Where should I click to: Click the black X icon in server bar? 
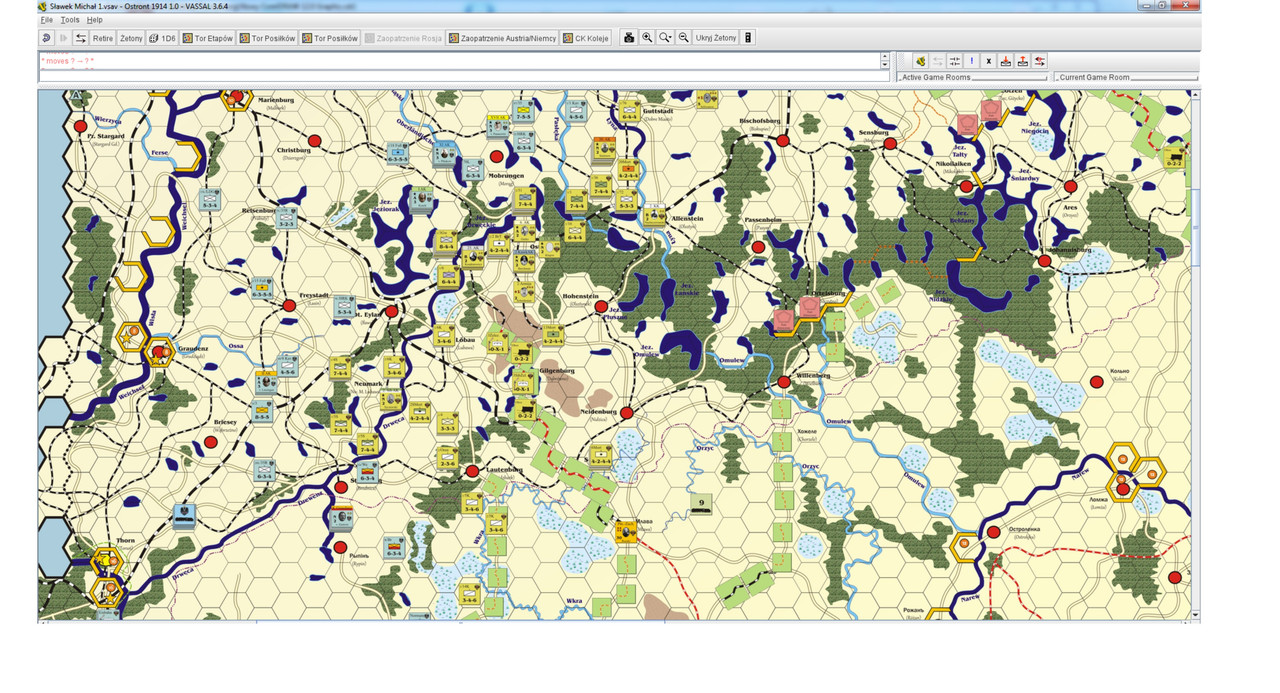pyautogui.click(x=989, y=61)
